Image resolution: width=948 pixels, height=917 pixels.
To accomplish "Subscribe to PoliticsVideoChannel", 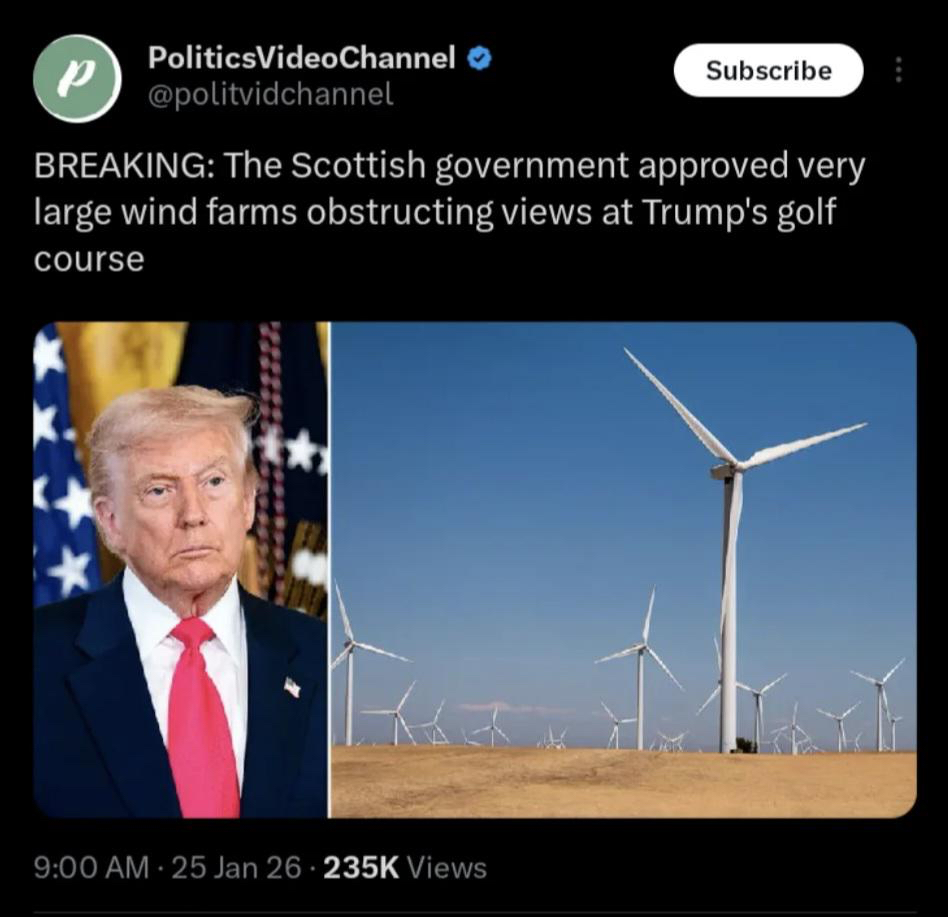I will point(768,70).
